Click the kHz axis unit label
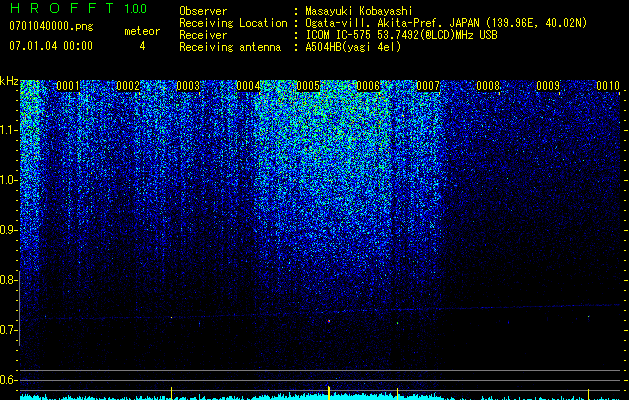Image resolution: width=629 pixels, height=400 pixels. (9, 81)
